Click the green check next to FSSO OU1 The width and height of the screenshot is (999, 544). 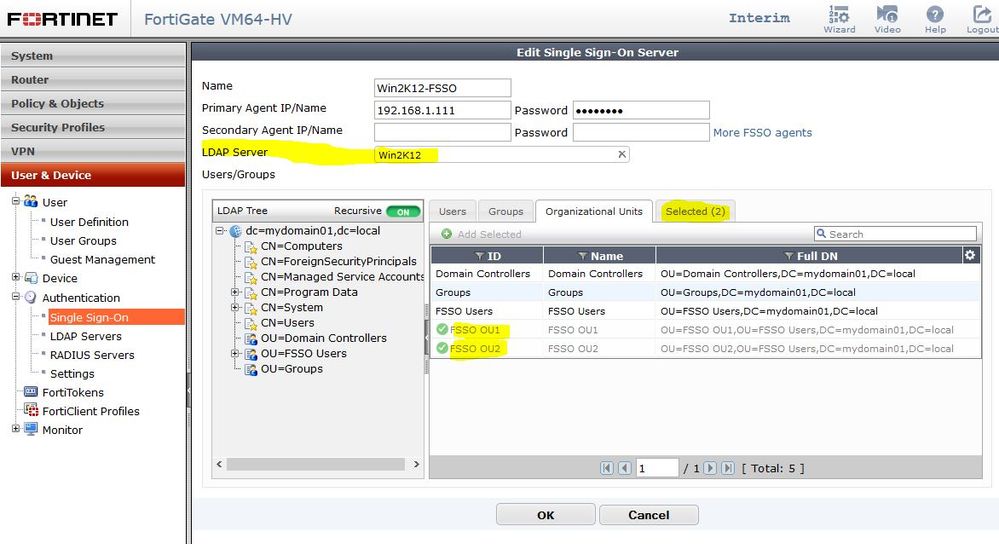pos(442,329)
